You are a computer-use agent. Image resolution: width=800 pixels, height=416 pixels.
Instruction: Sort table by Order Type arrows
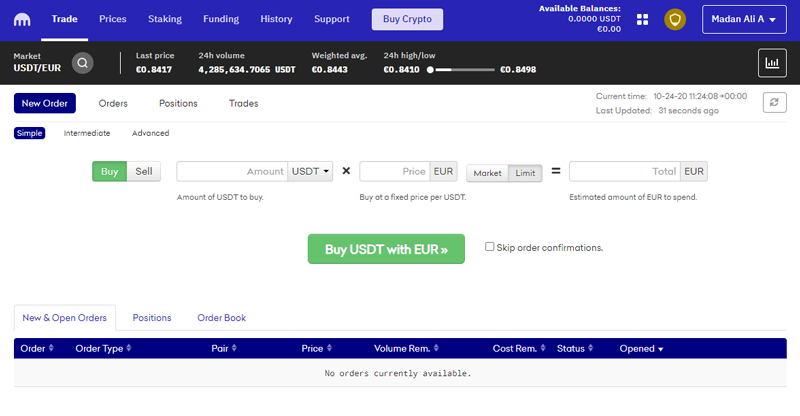pos(129,348)
